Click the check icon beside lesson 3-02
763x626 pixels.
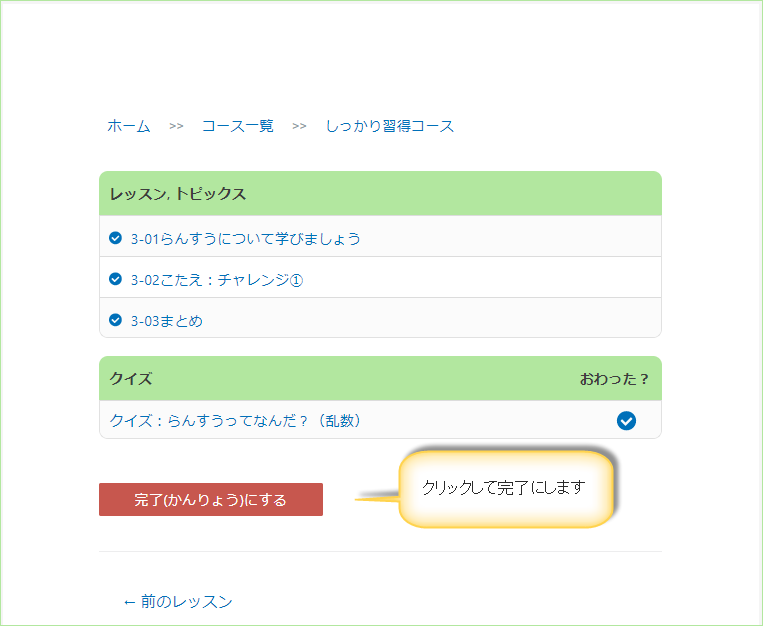click(116, 279)
